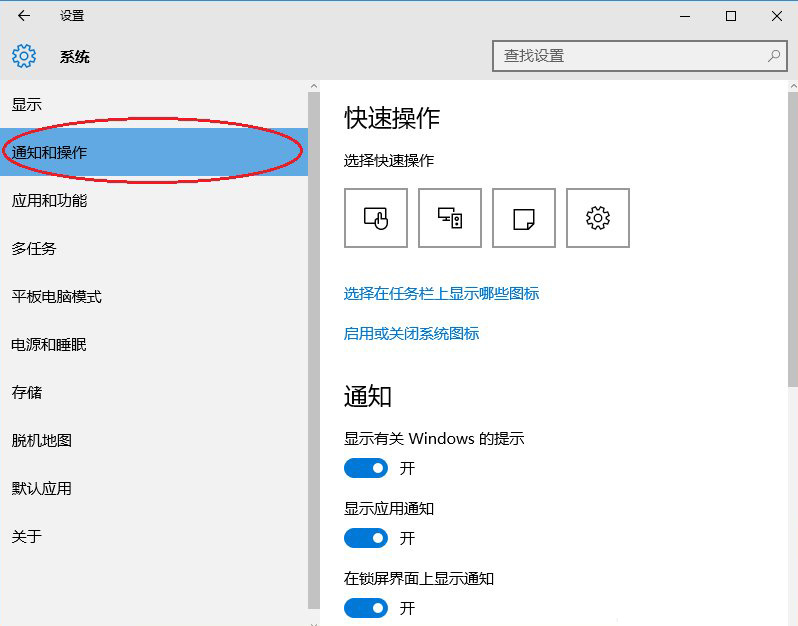Select the All settings gear quick action tile
Viewport: 798px width, 626px height.
click(598, 218)
